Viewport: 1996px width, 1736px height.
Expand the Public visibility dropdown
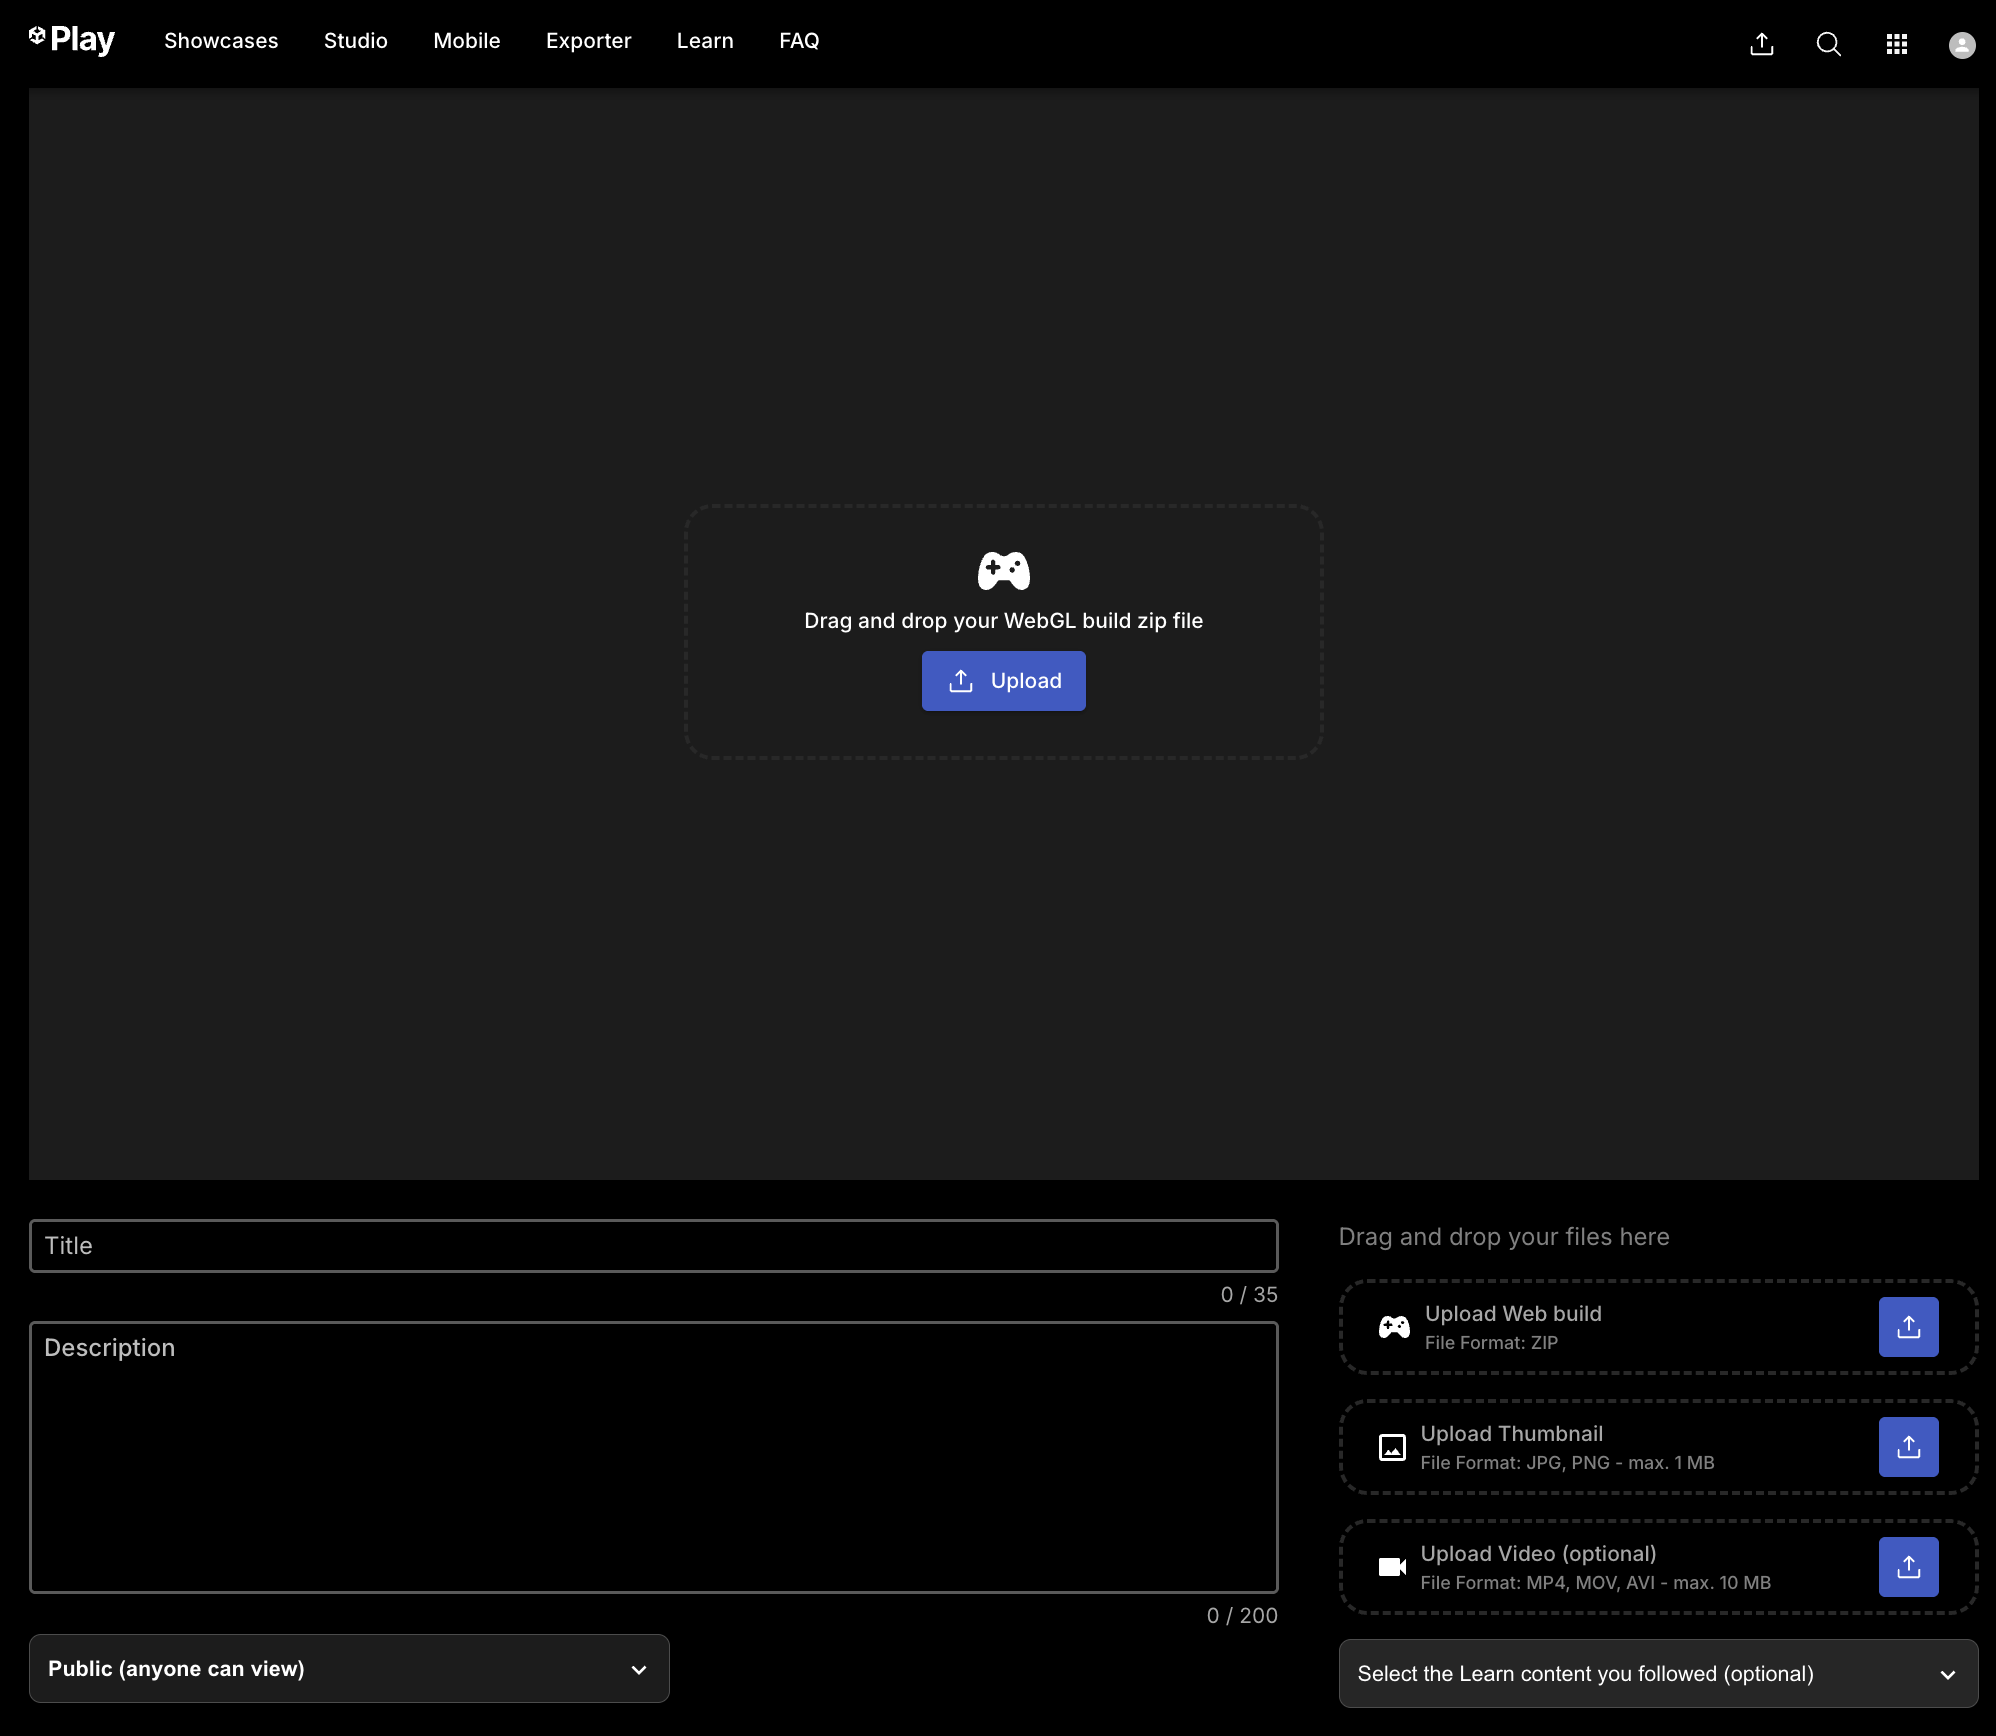click(x=349, y=1668)
